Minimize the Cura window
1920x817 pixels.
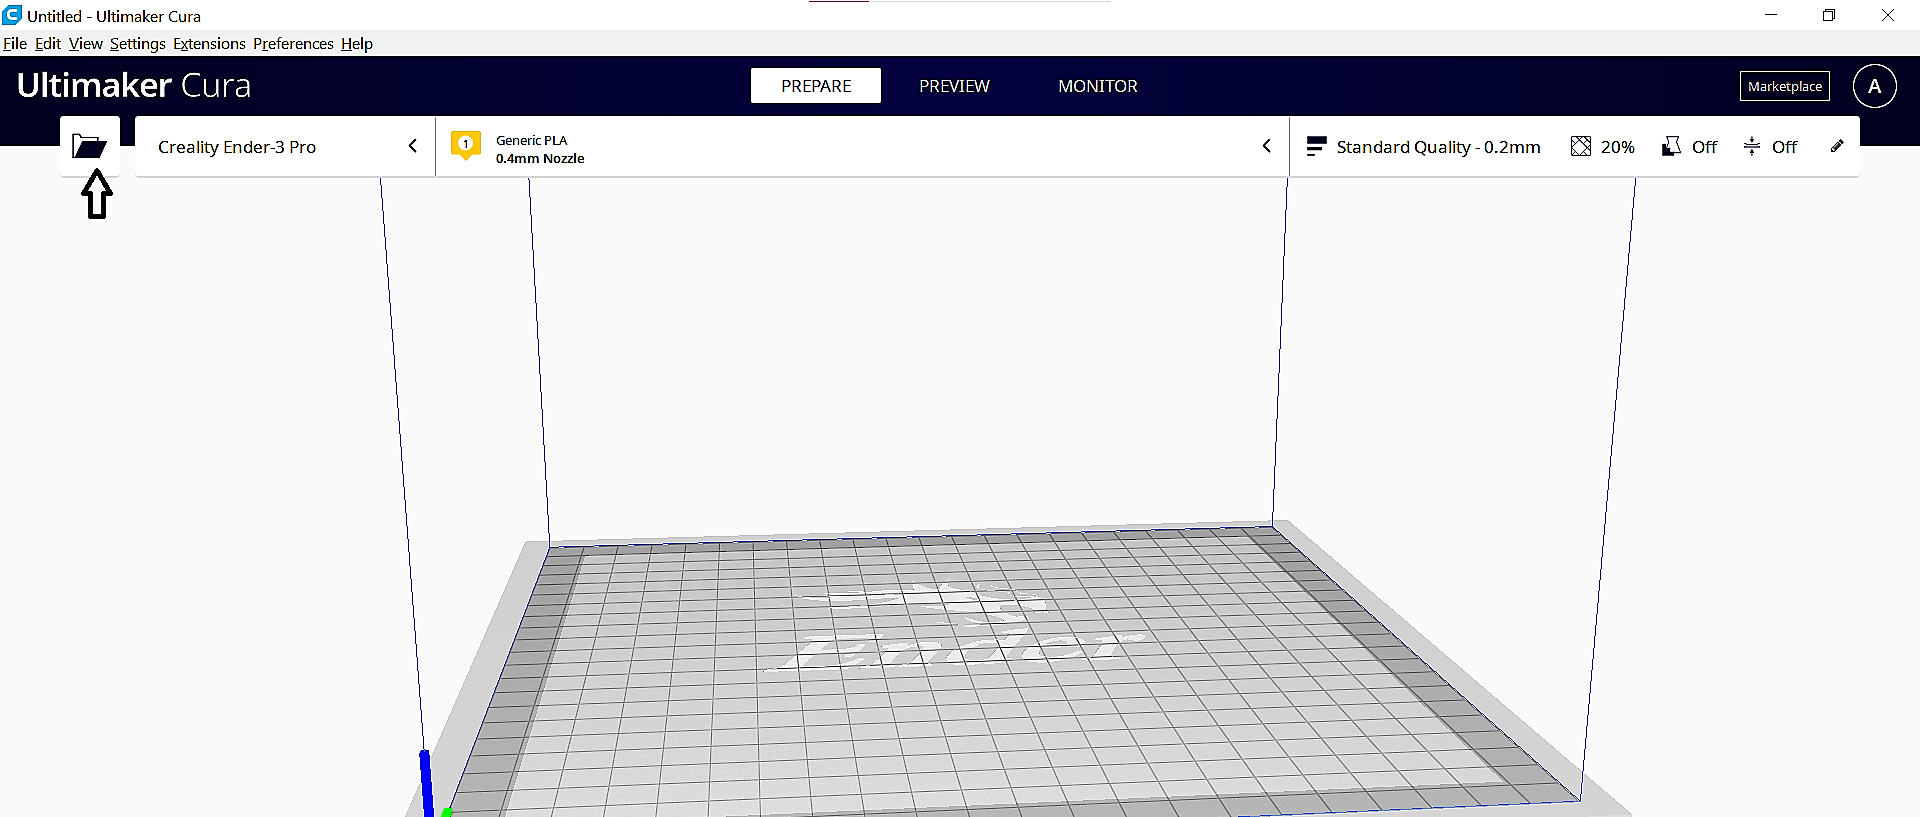1771,15
